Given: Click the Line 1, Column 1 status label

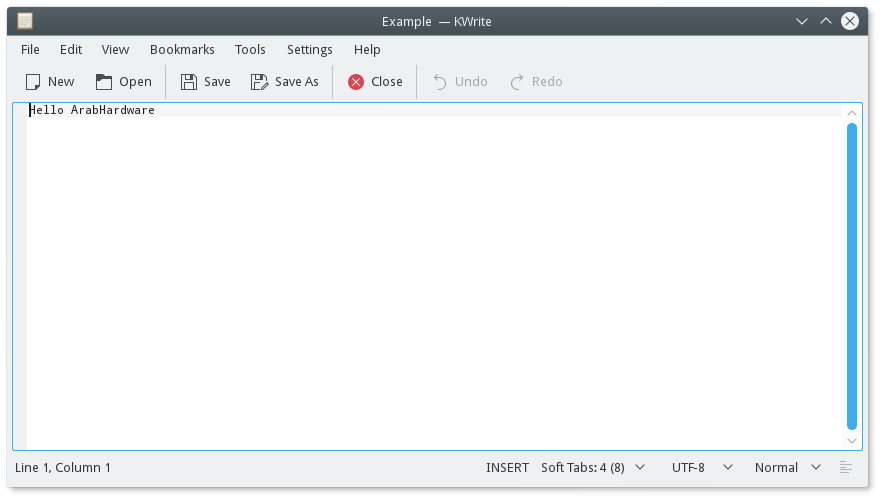Looking at the screenshot, I should click(63, 468).
